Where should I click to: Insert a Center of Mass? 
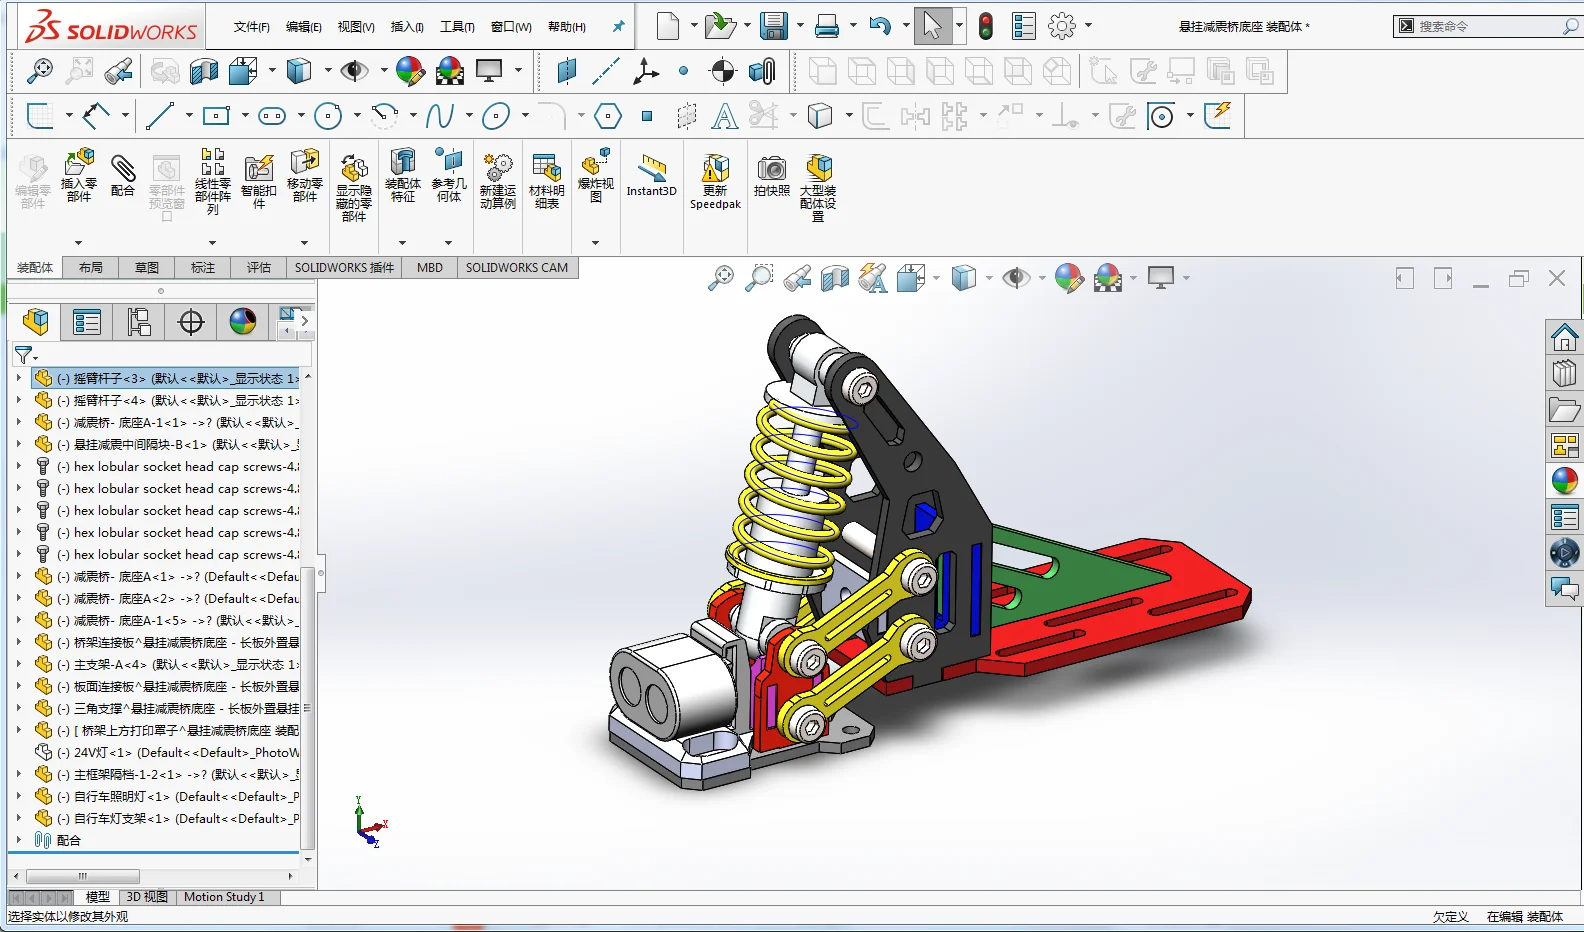(722, 71)
